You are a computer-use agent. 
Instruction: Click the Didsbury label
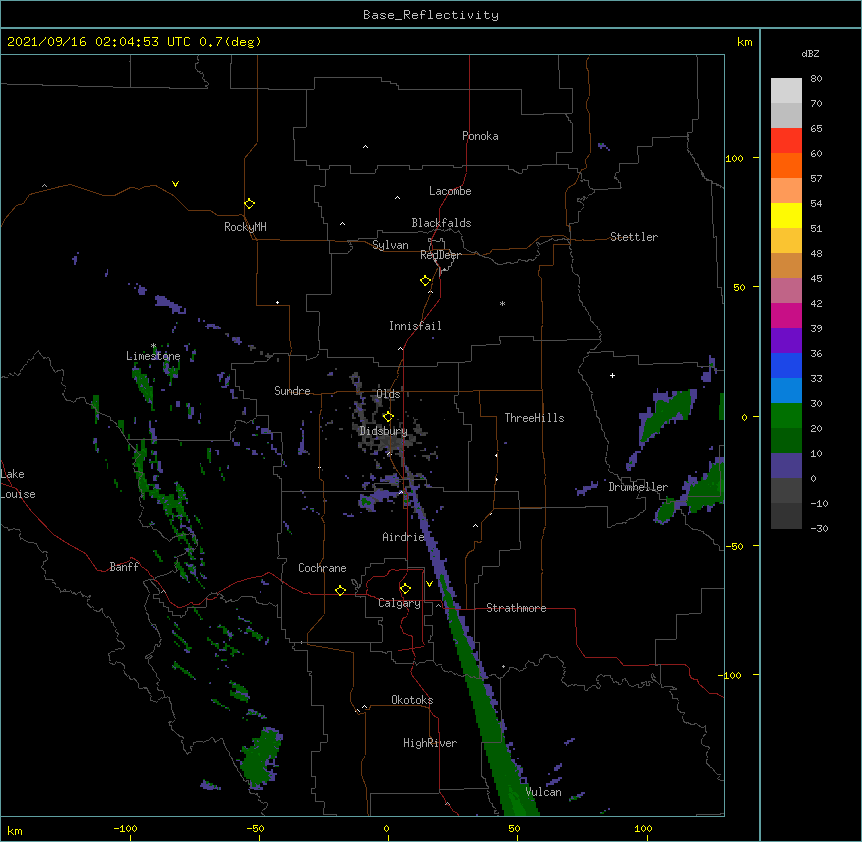click(x=384, y=431)
